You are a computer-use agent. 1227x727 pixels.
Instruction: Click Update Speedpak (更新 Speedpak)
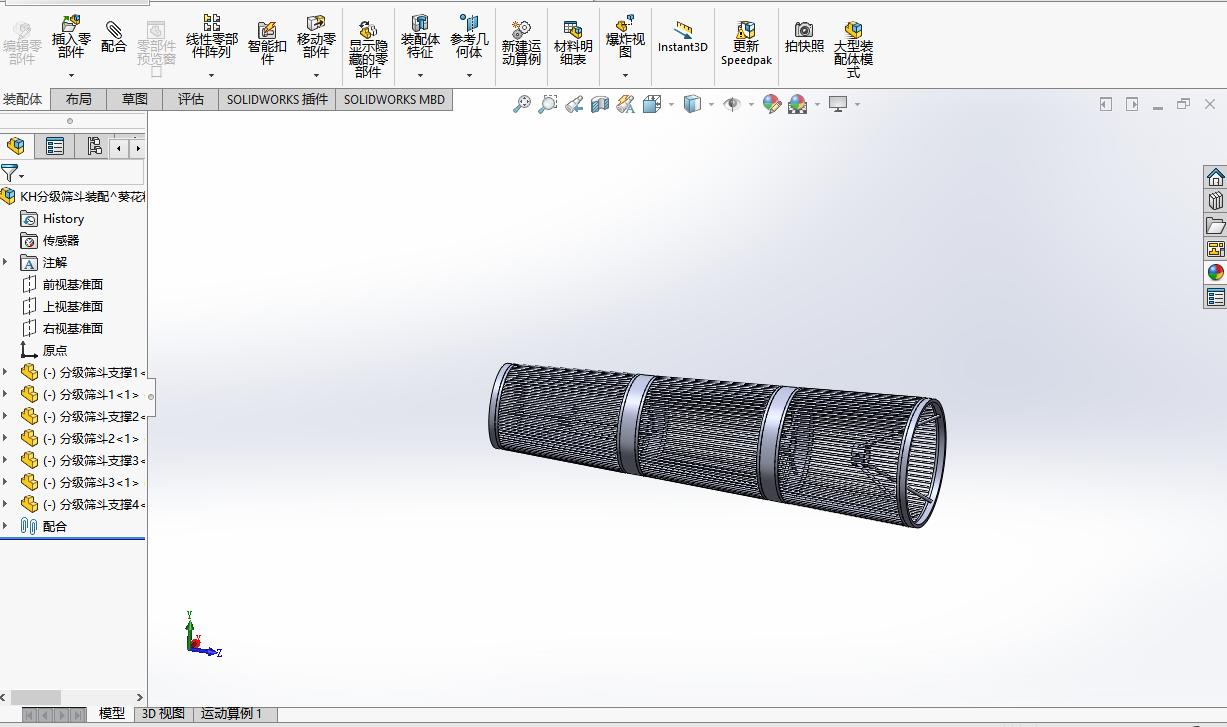coord(746,43)
